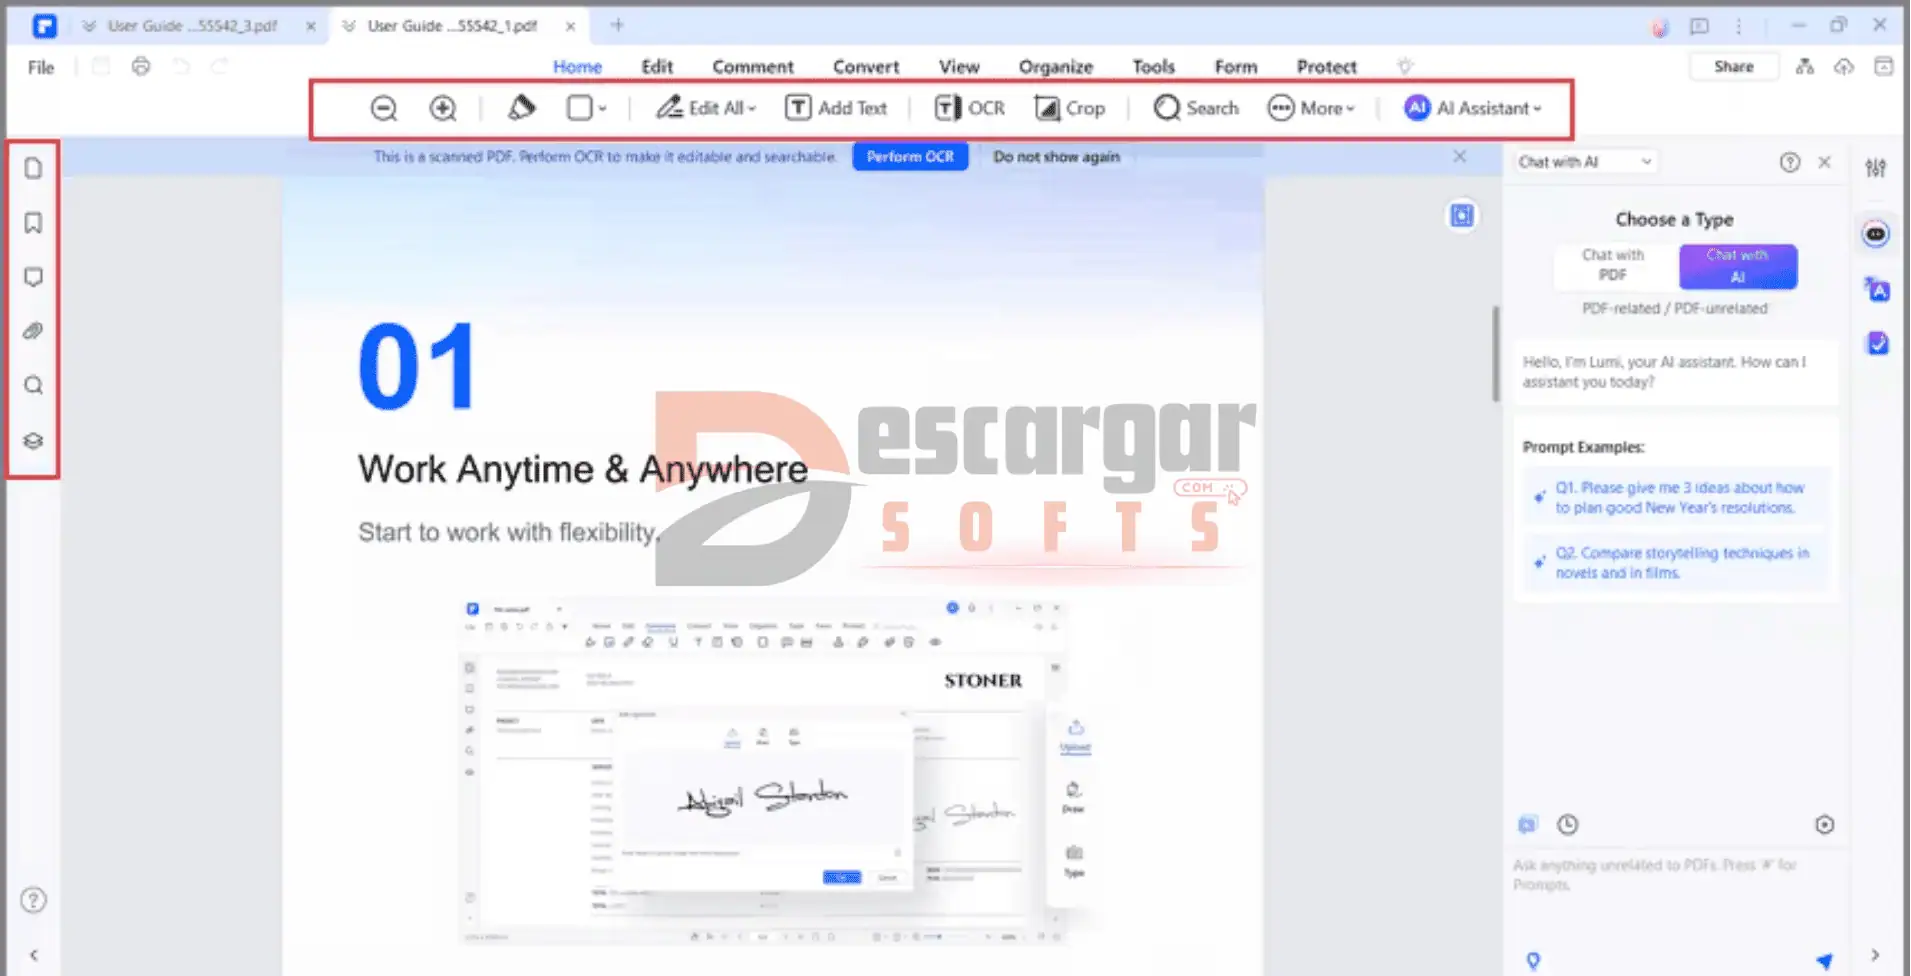Click the zoom out magnifier icon

click(x=383, y=108)
